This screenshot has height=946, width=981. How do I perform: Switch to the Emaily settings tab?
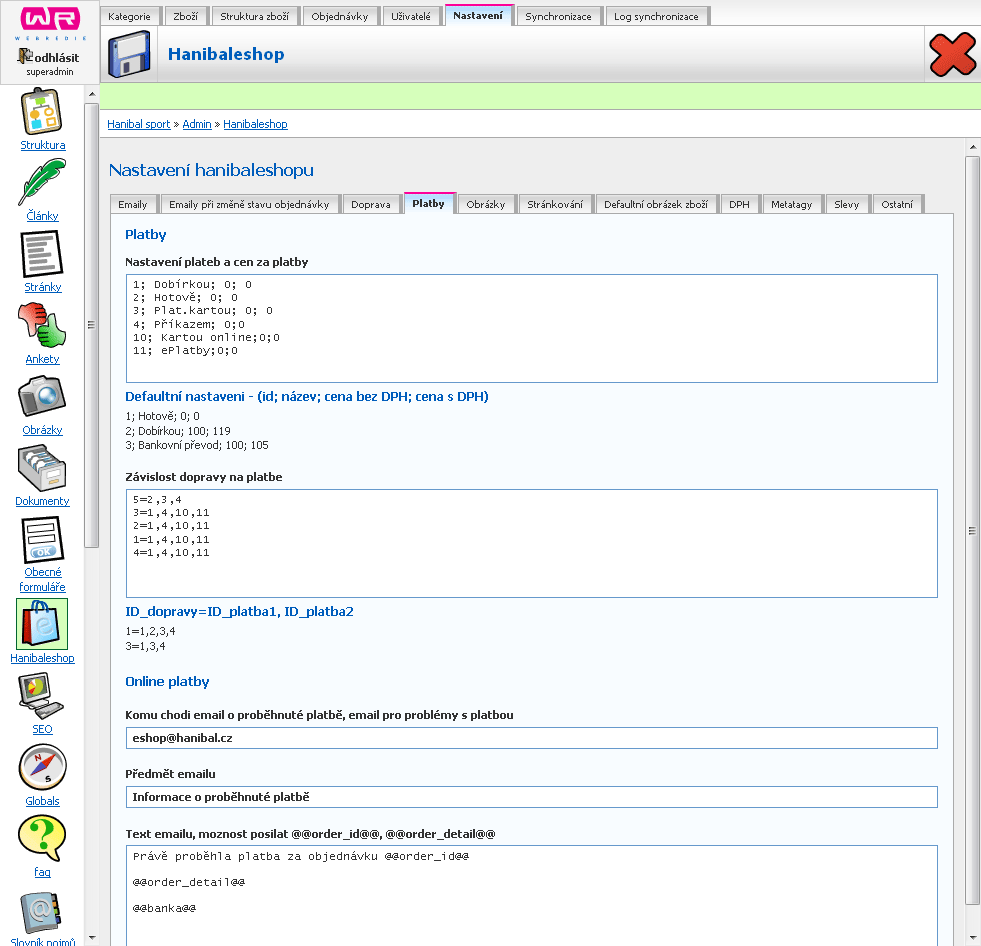pos(133,205)
